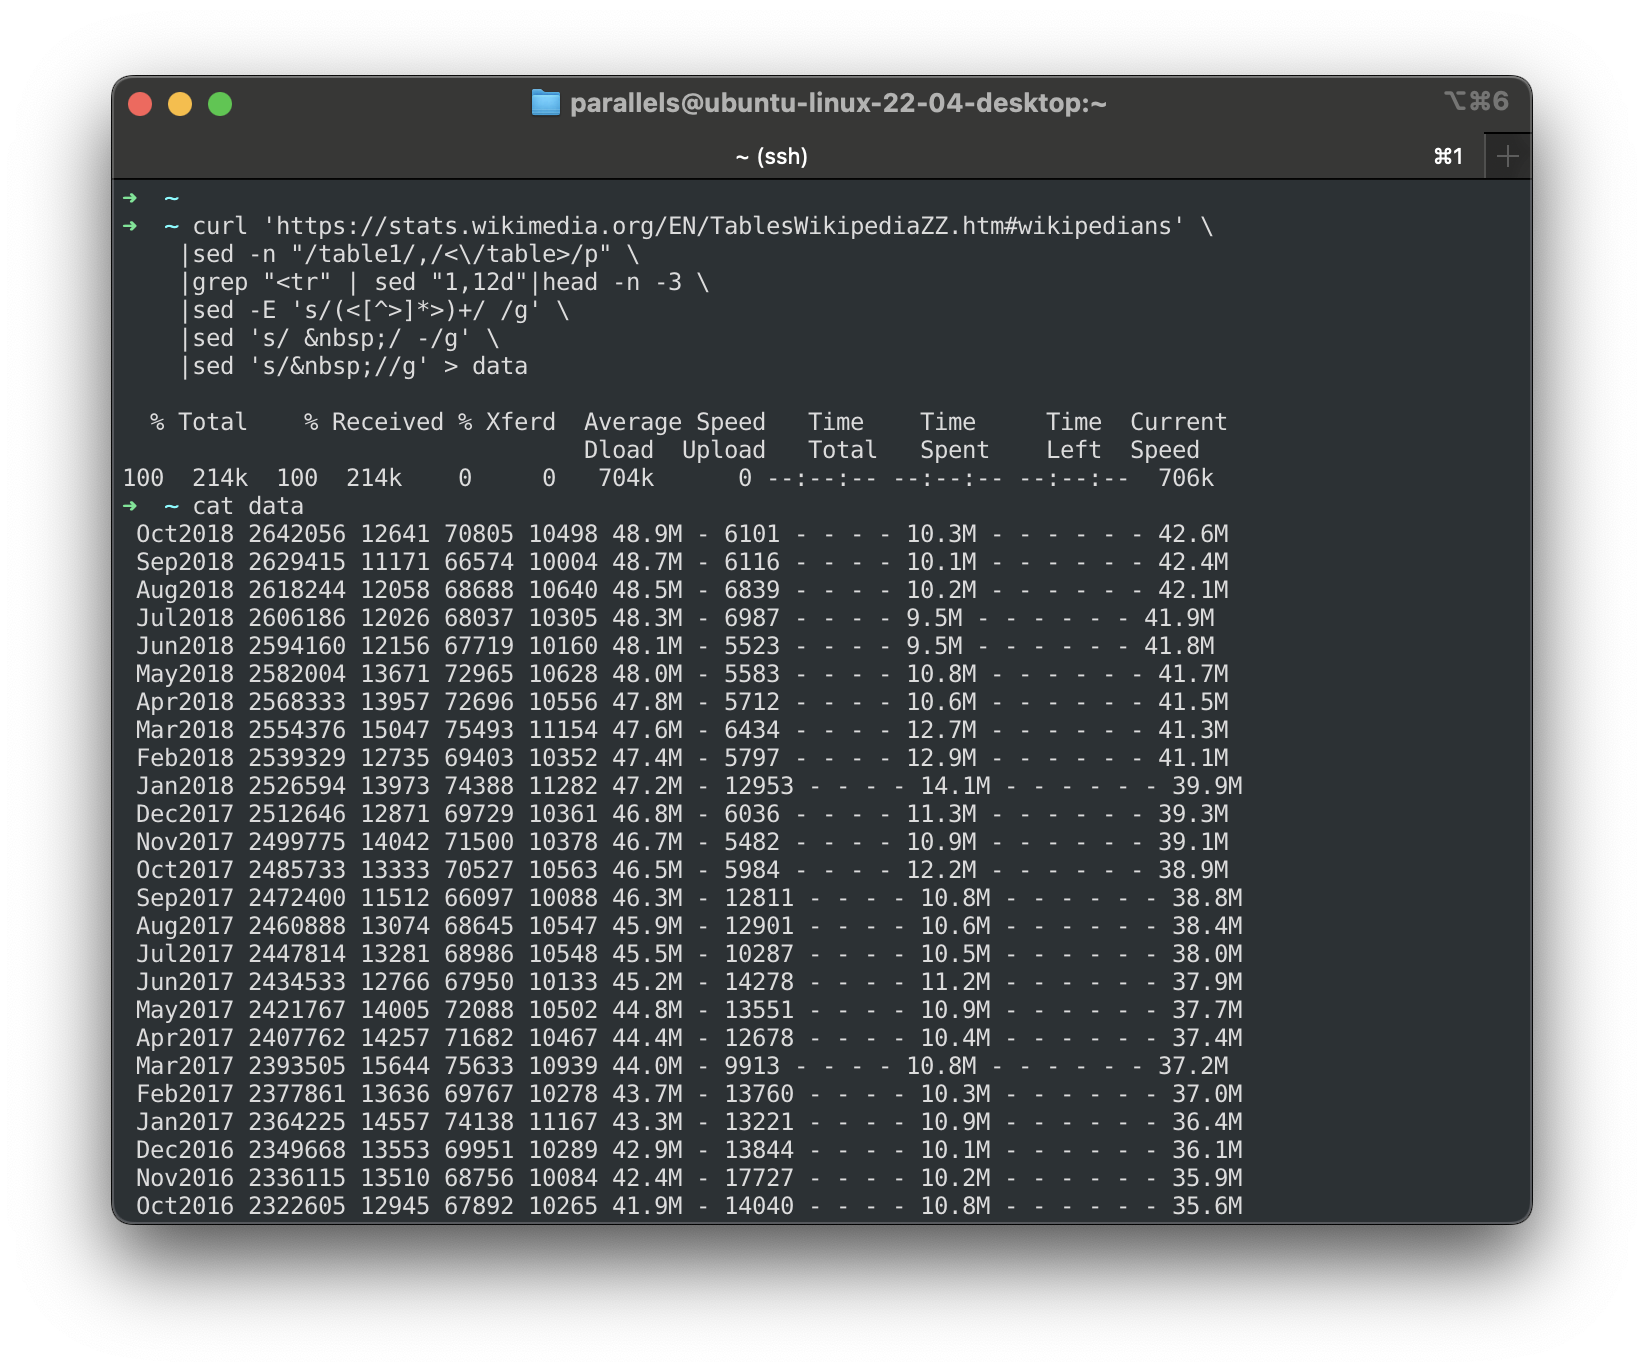1644x1372 pixels.
Task: Click the 704k Average Dload value
Action: pos(628,478)
